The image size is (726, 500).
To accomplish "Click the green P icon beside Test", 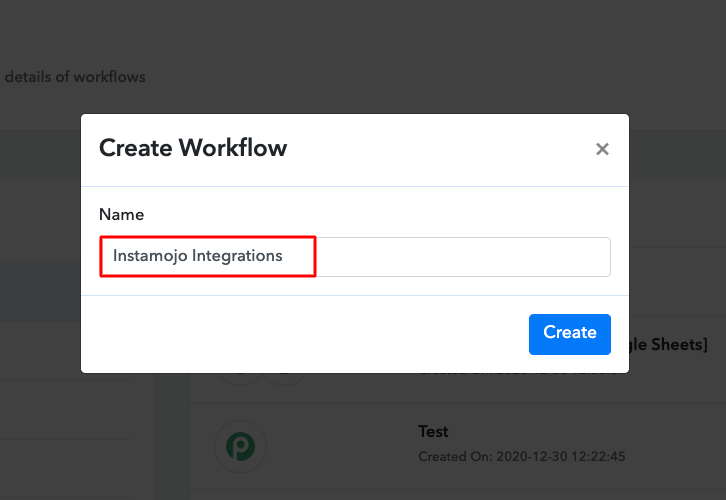I will tap(239, 445).
